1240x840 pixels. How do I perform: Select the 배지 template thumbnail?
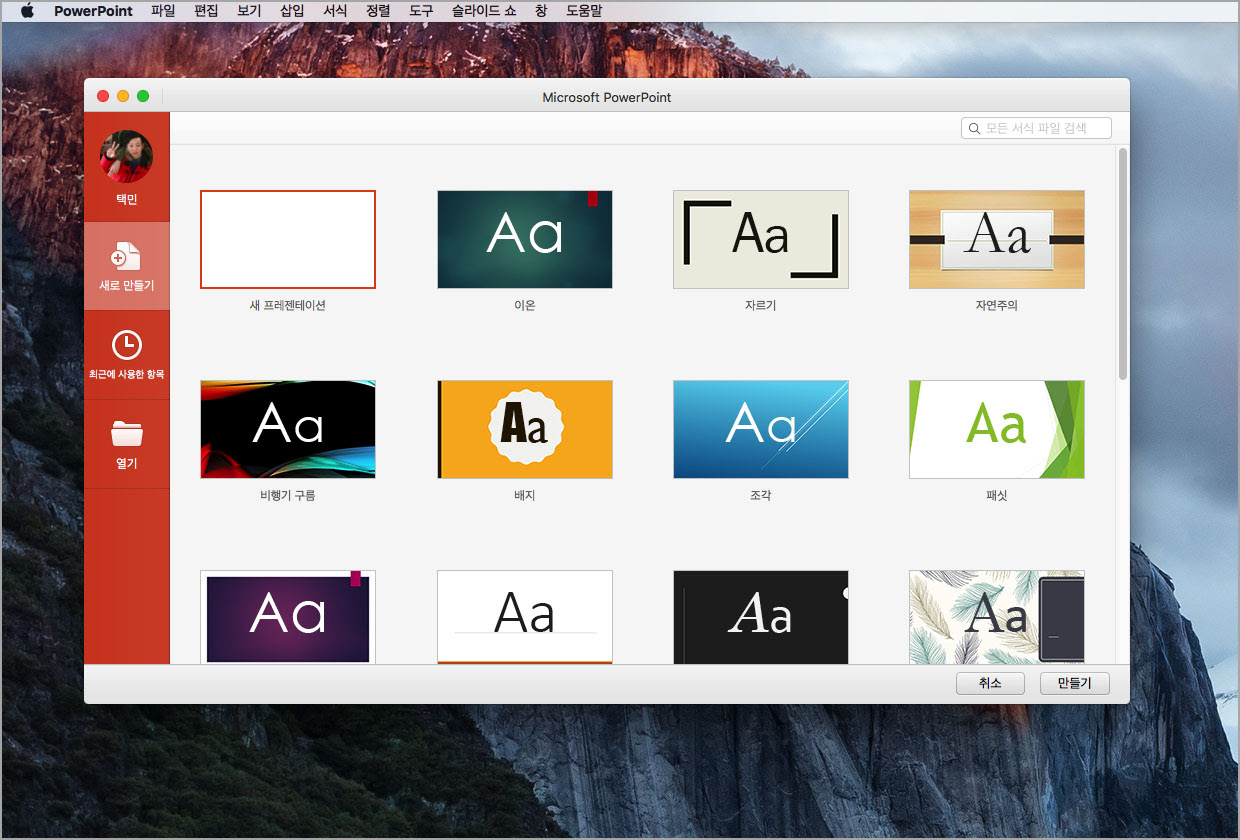point(525,429)
